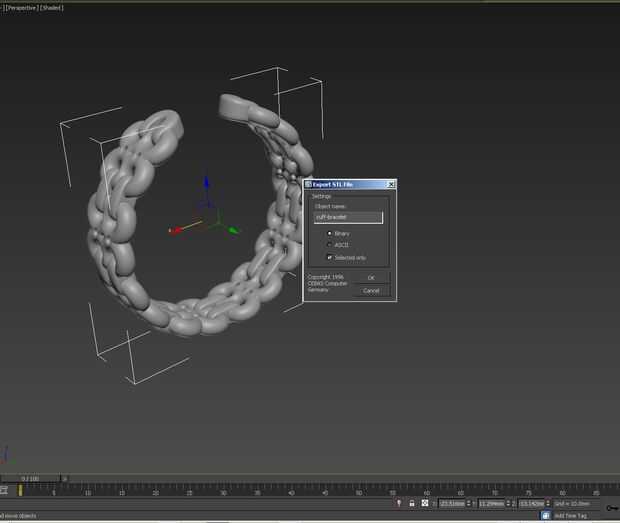Click the grid size readout
The width and height of the screenshot is (620, 523).
coord(572,504)
